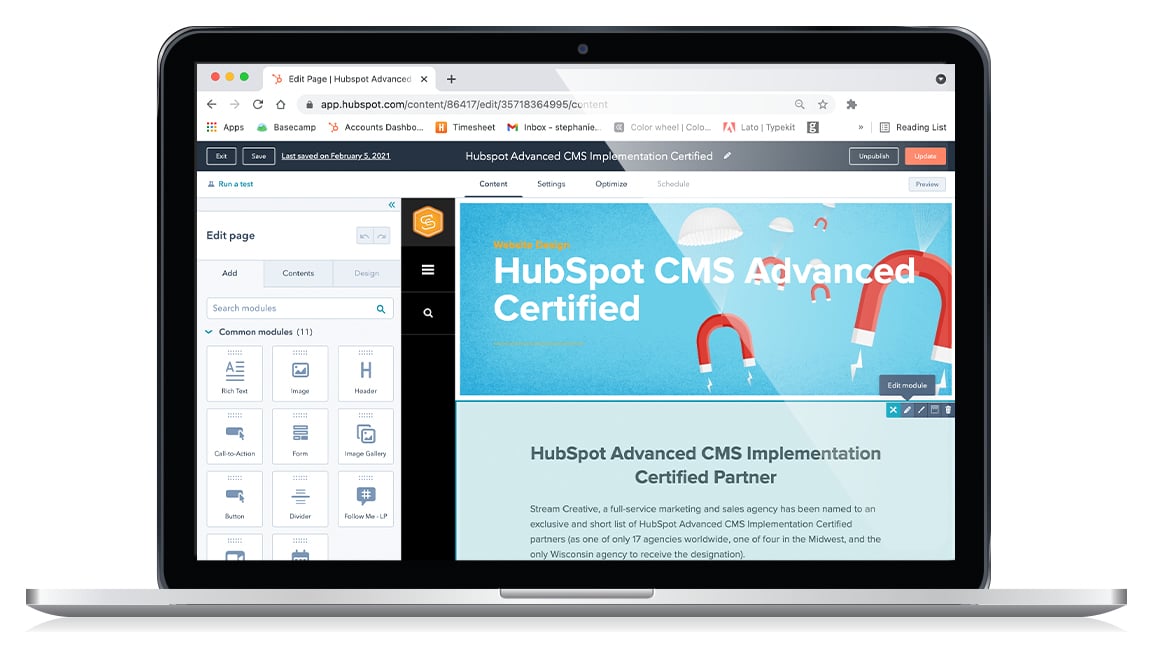Click the Certified Partner section heading
This screenshot has width=1153, height=651.
(705, 465)
